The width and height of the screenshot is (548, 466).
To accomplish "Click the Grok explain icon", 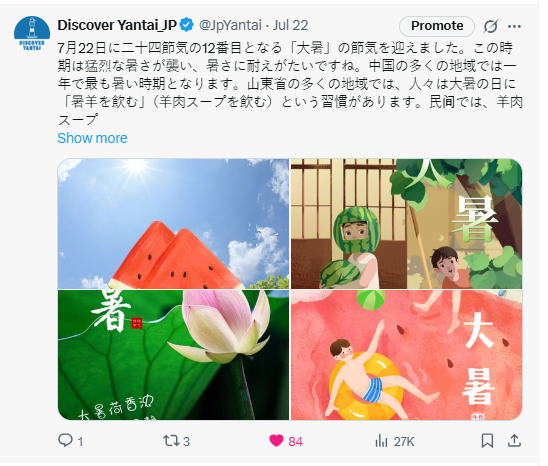I will 491,26.
